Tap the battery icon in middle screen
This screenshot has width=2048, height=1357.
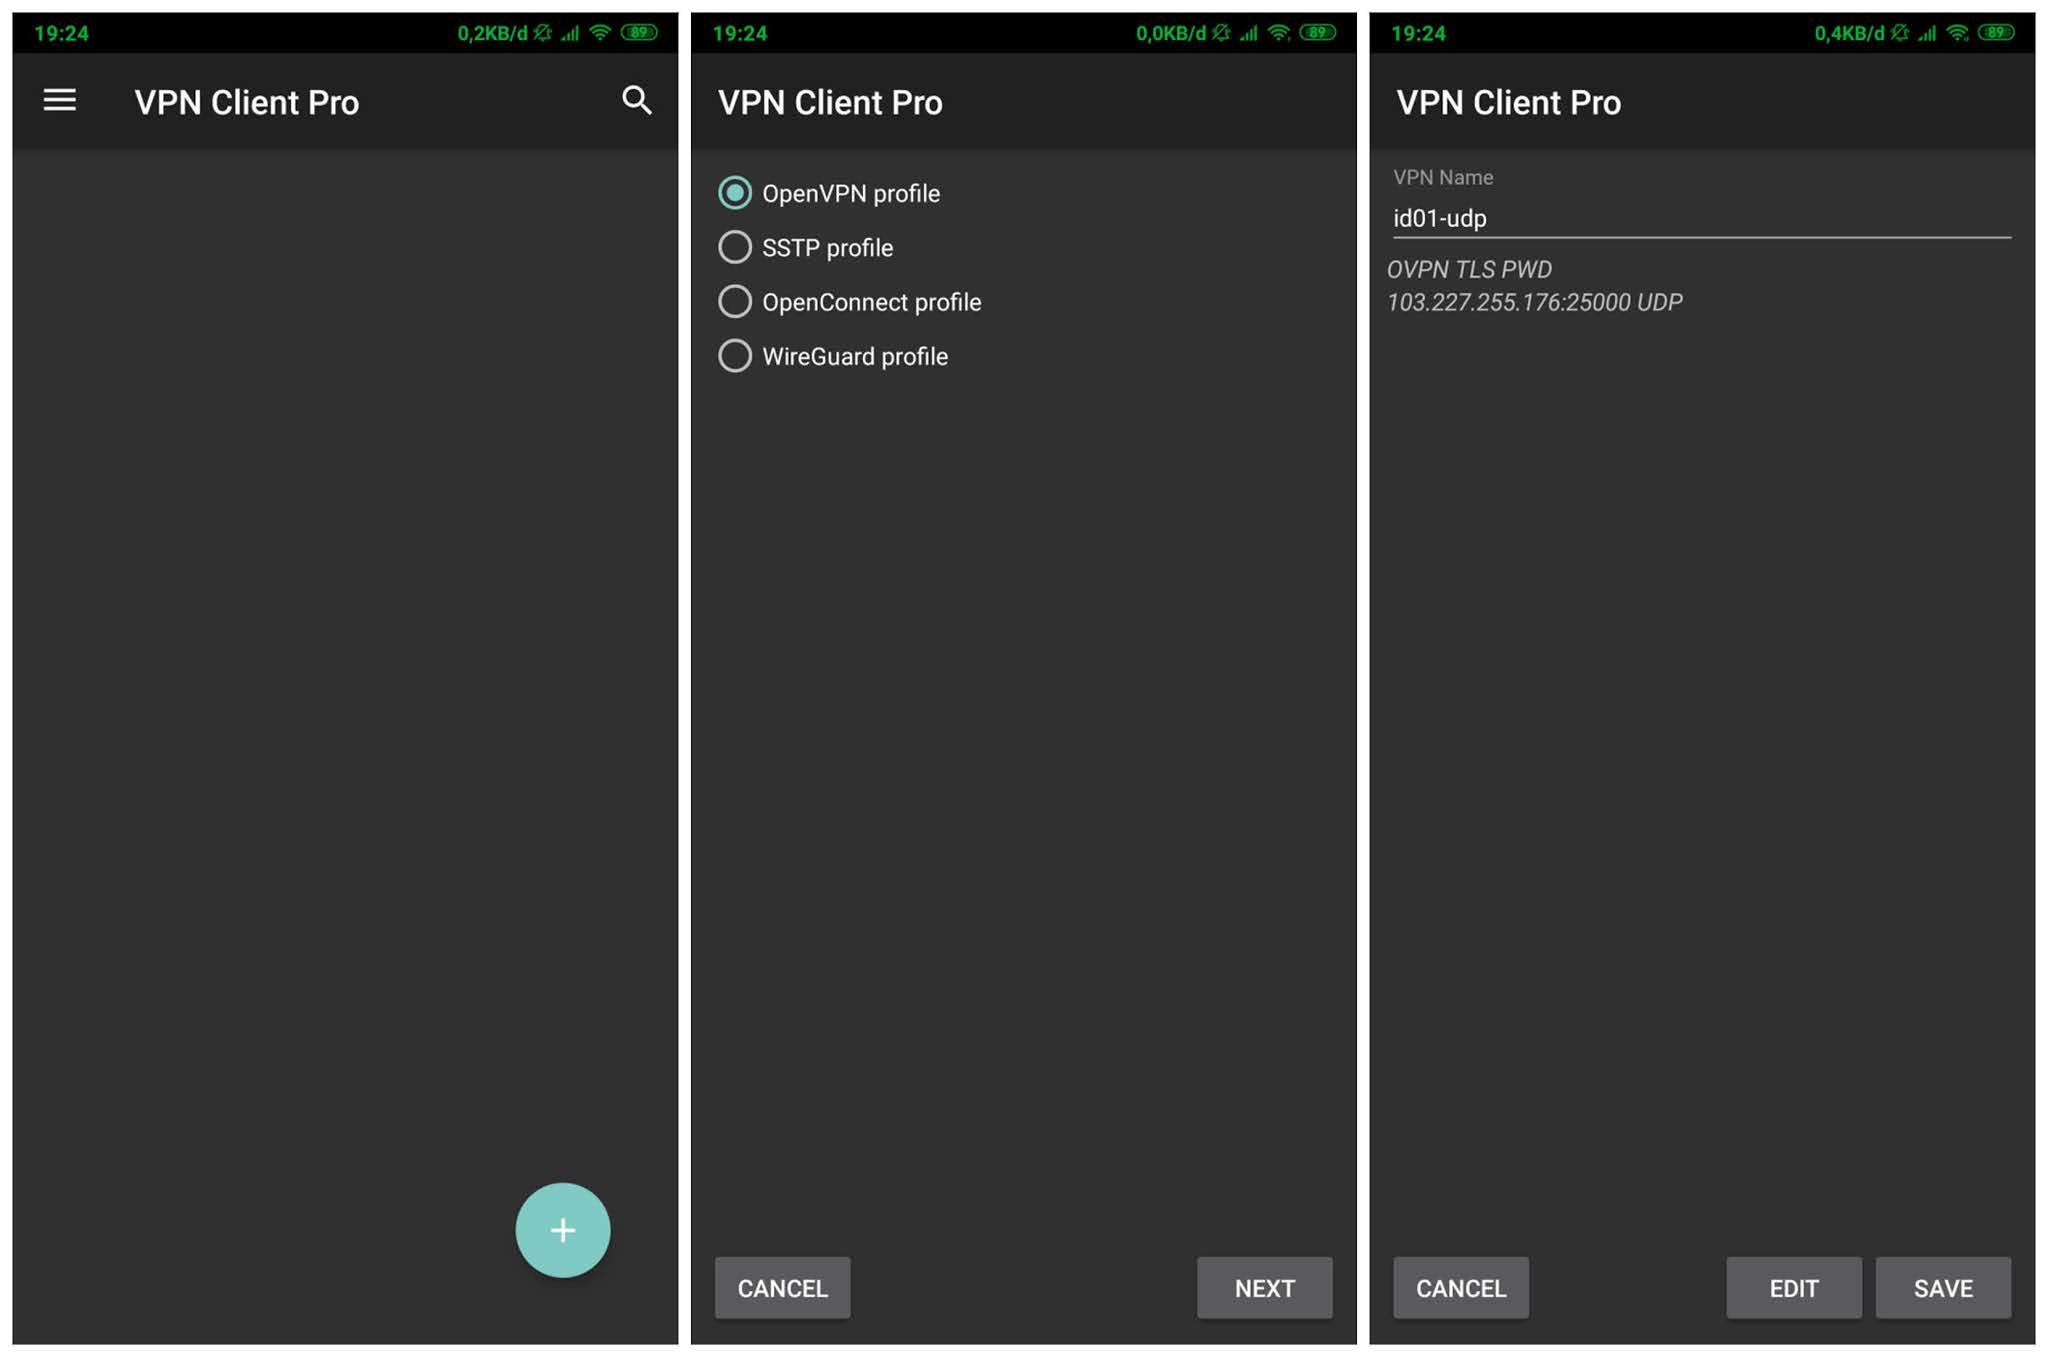pos(1318,33)
